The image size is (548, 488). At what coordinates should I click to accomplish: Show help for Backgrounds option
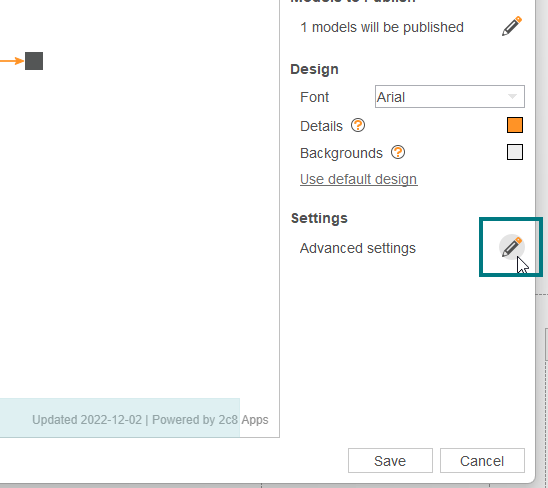tap(398, 152)
